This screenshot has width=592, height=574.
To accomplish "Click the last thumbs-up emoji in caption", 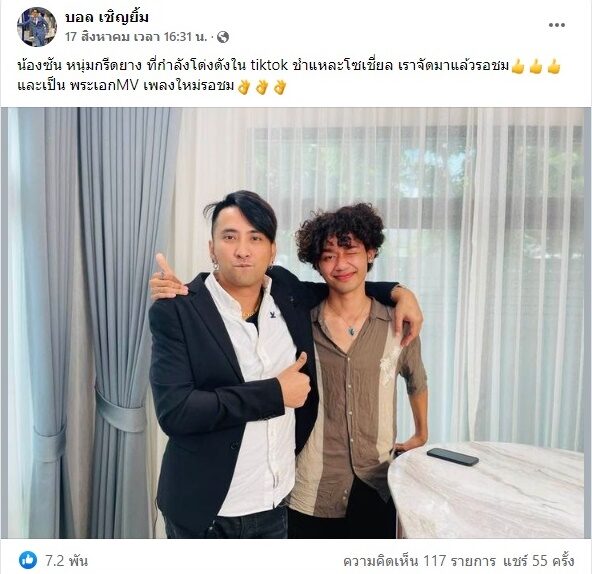I will (x=553, y=66).
